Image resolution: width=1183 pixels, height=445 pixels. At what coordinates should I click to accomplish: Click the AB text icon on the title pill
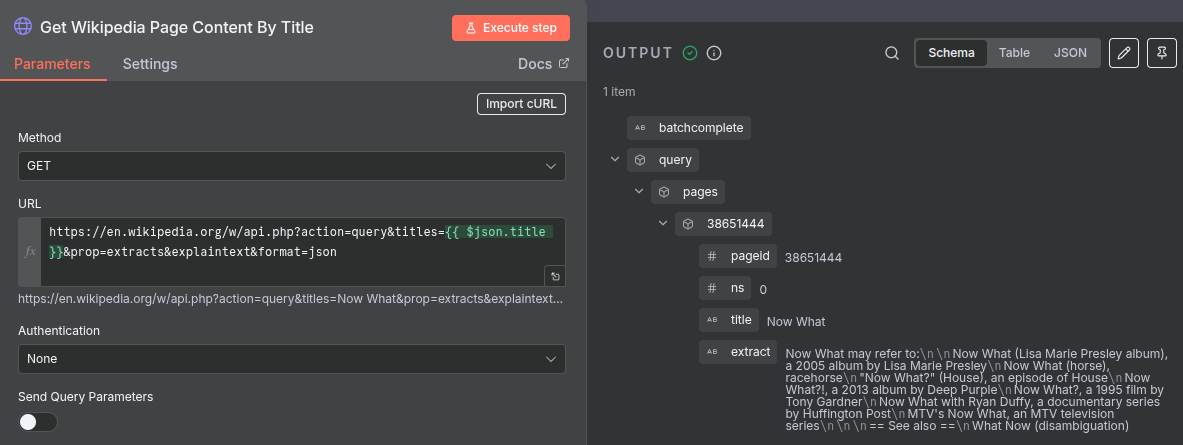click(x=712, y=320)
